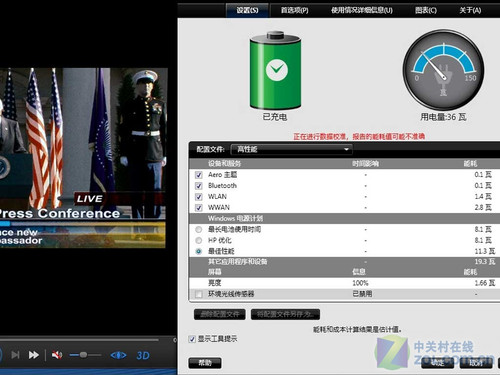Uncheck the WLAN checkbox
Viewport: 500px width, 375px height.
(199, 197)
